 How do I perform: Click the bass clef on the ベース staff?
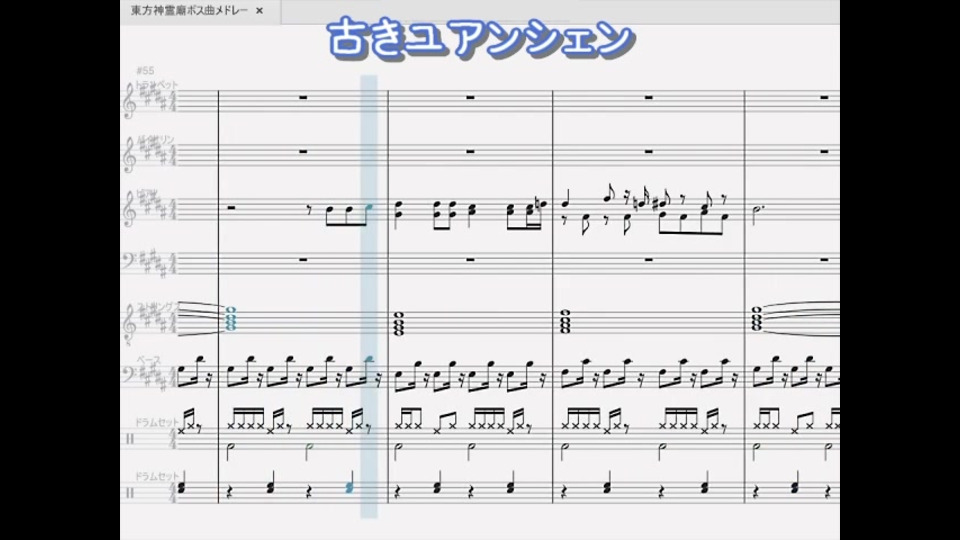[129, 374]
